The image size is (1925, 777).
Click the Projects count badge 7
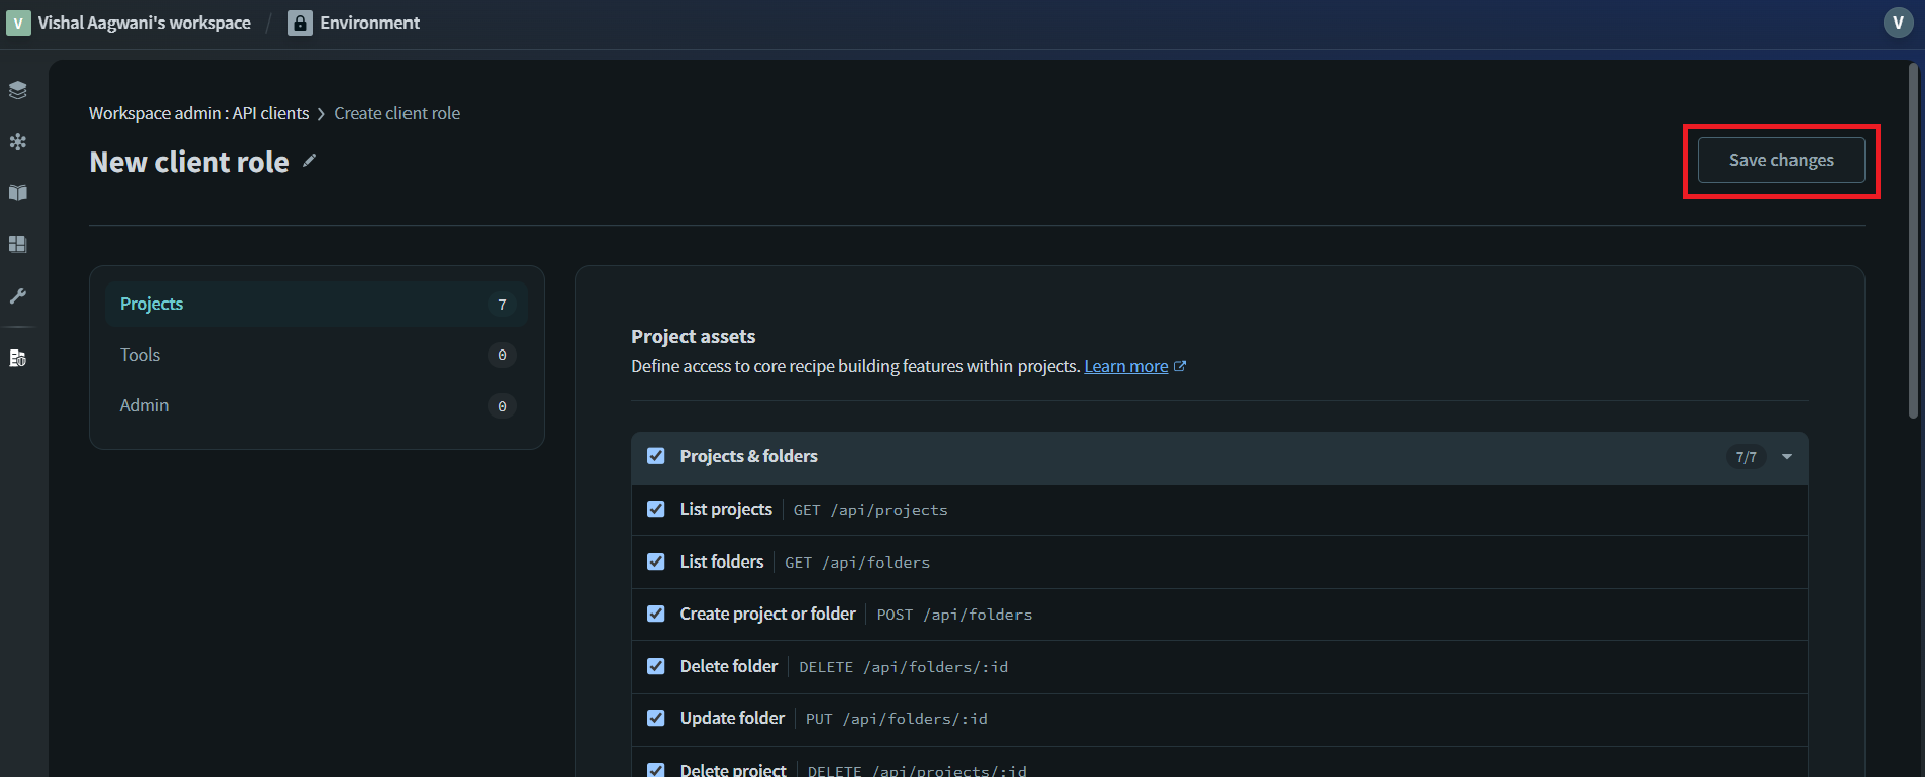[502, 304]
